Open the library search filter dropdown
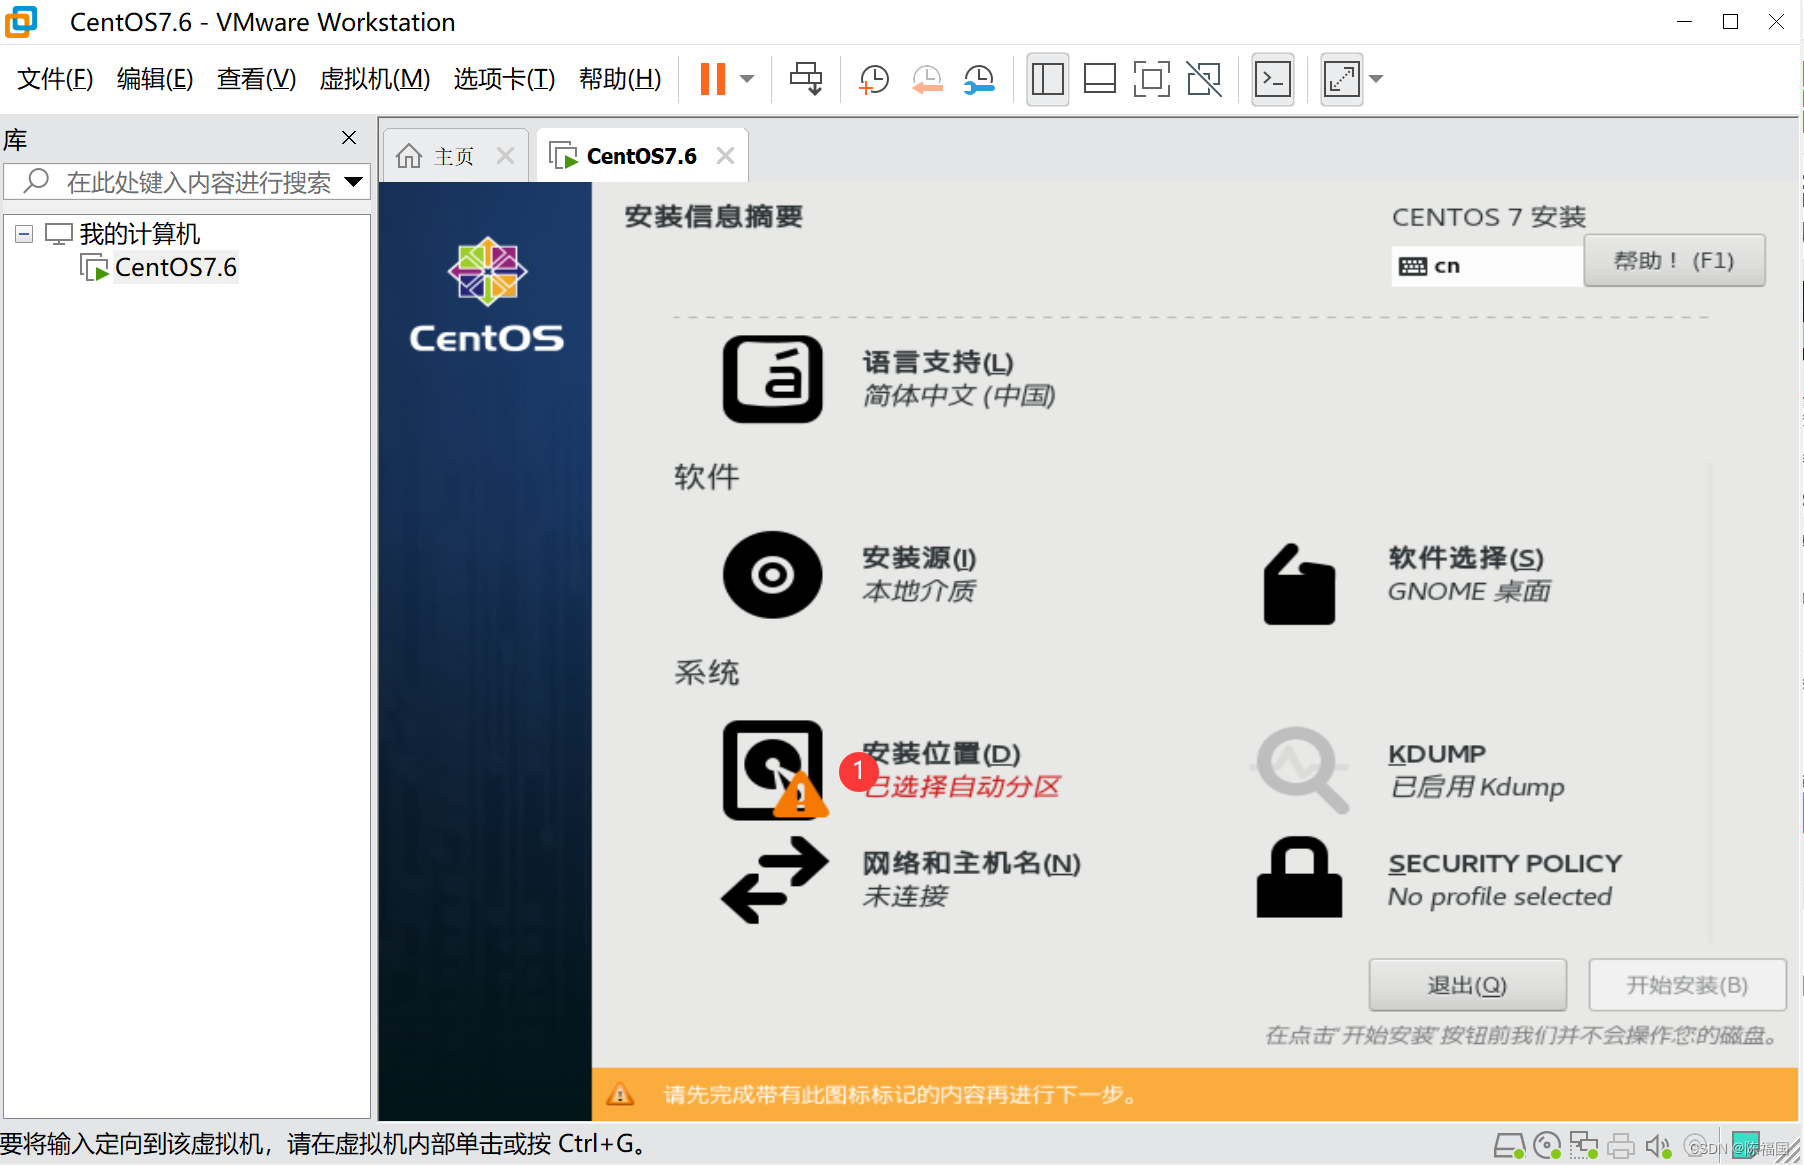Screen dimensions: 1804x1165 tap(353, 182)
